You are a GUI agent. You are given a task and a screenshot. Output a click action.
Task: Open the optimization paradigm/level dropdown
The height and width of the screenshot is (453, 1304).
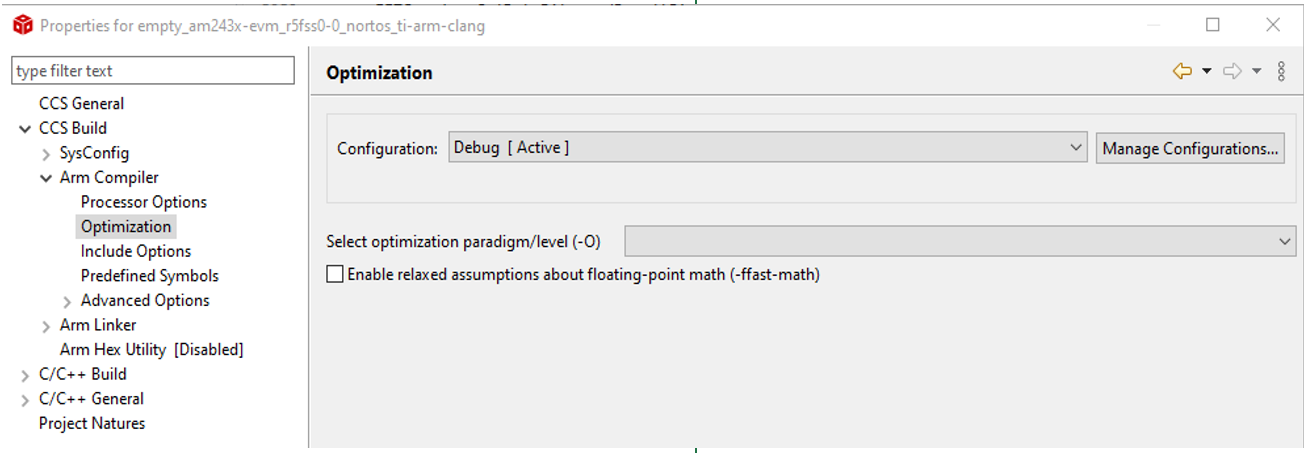[x=960, y=241]
